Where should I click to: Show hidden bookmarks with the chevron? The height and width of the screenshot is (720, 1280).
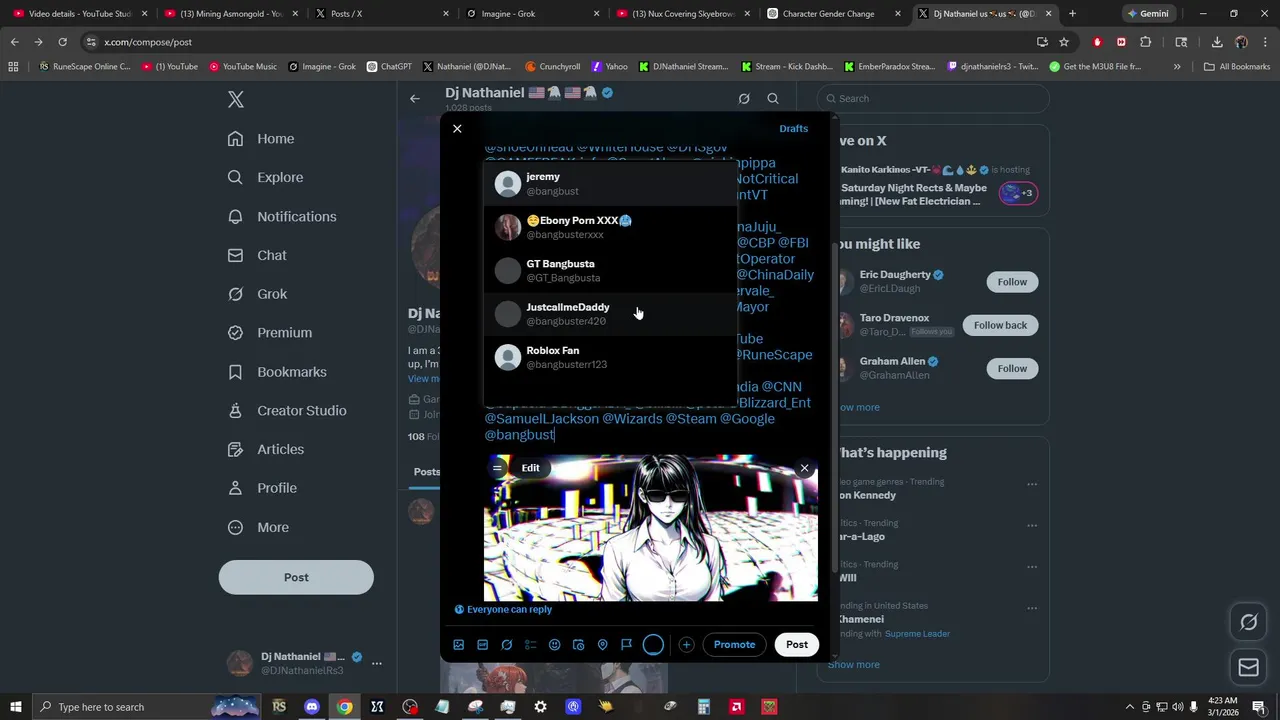pos(1177,66)
